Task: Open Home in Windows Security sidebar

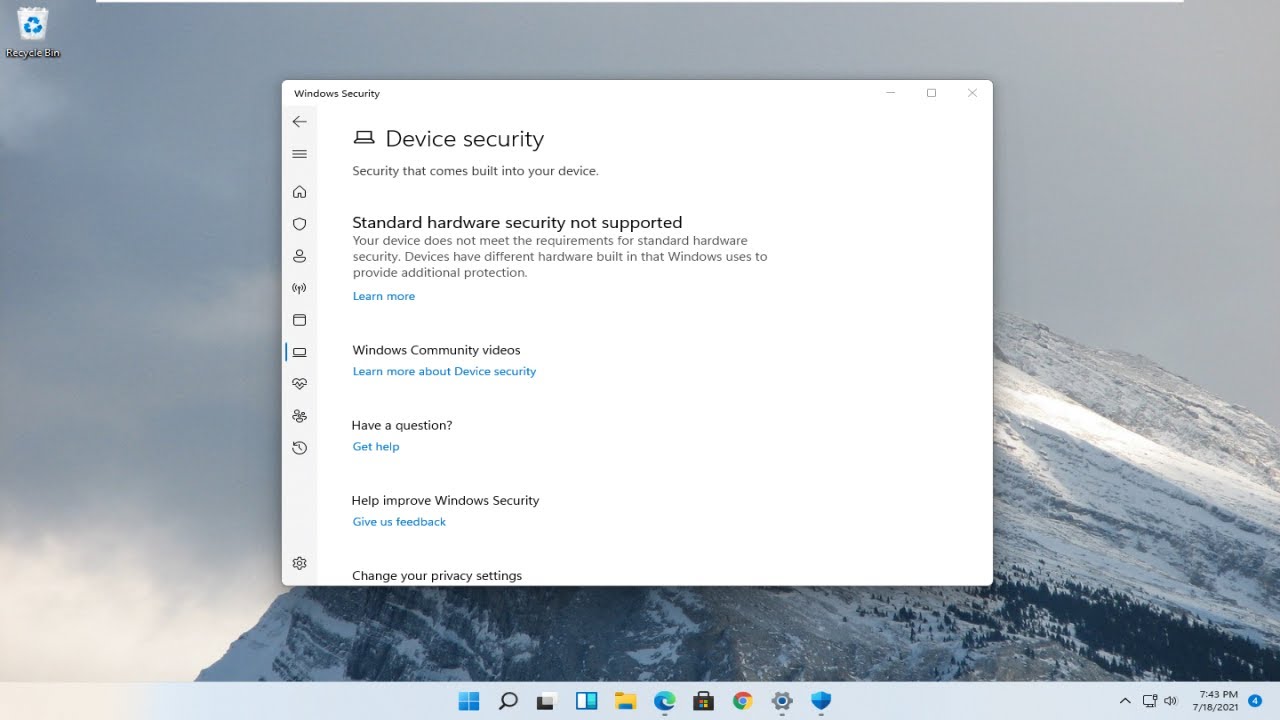Action: (299, 192)
